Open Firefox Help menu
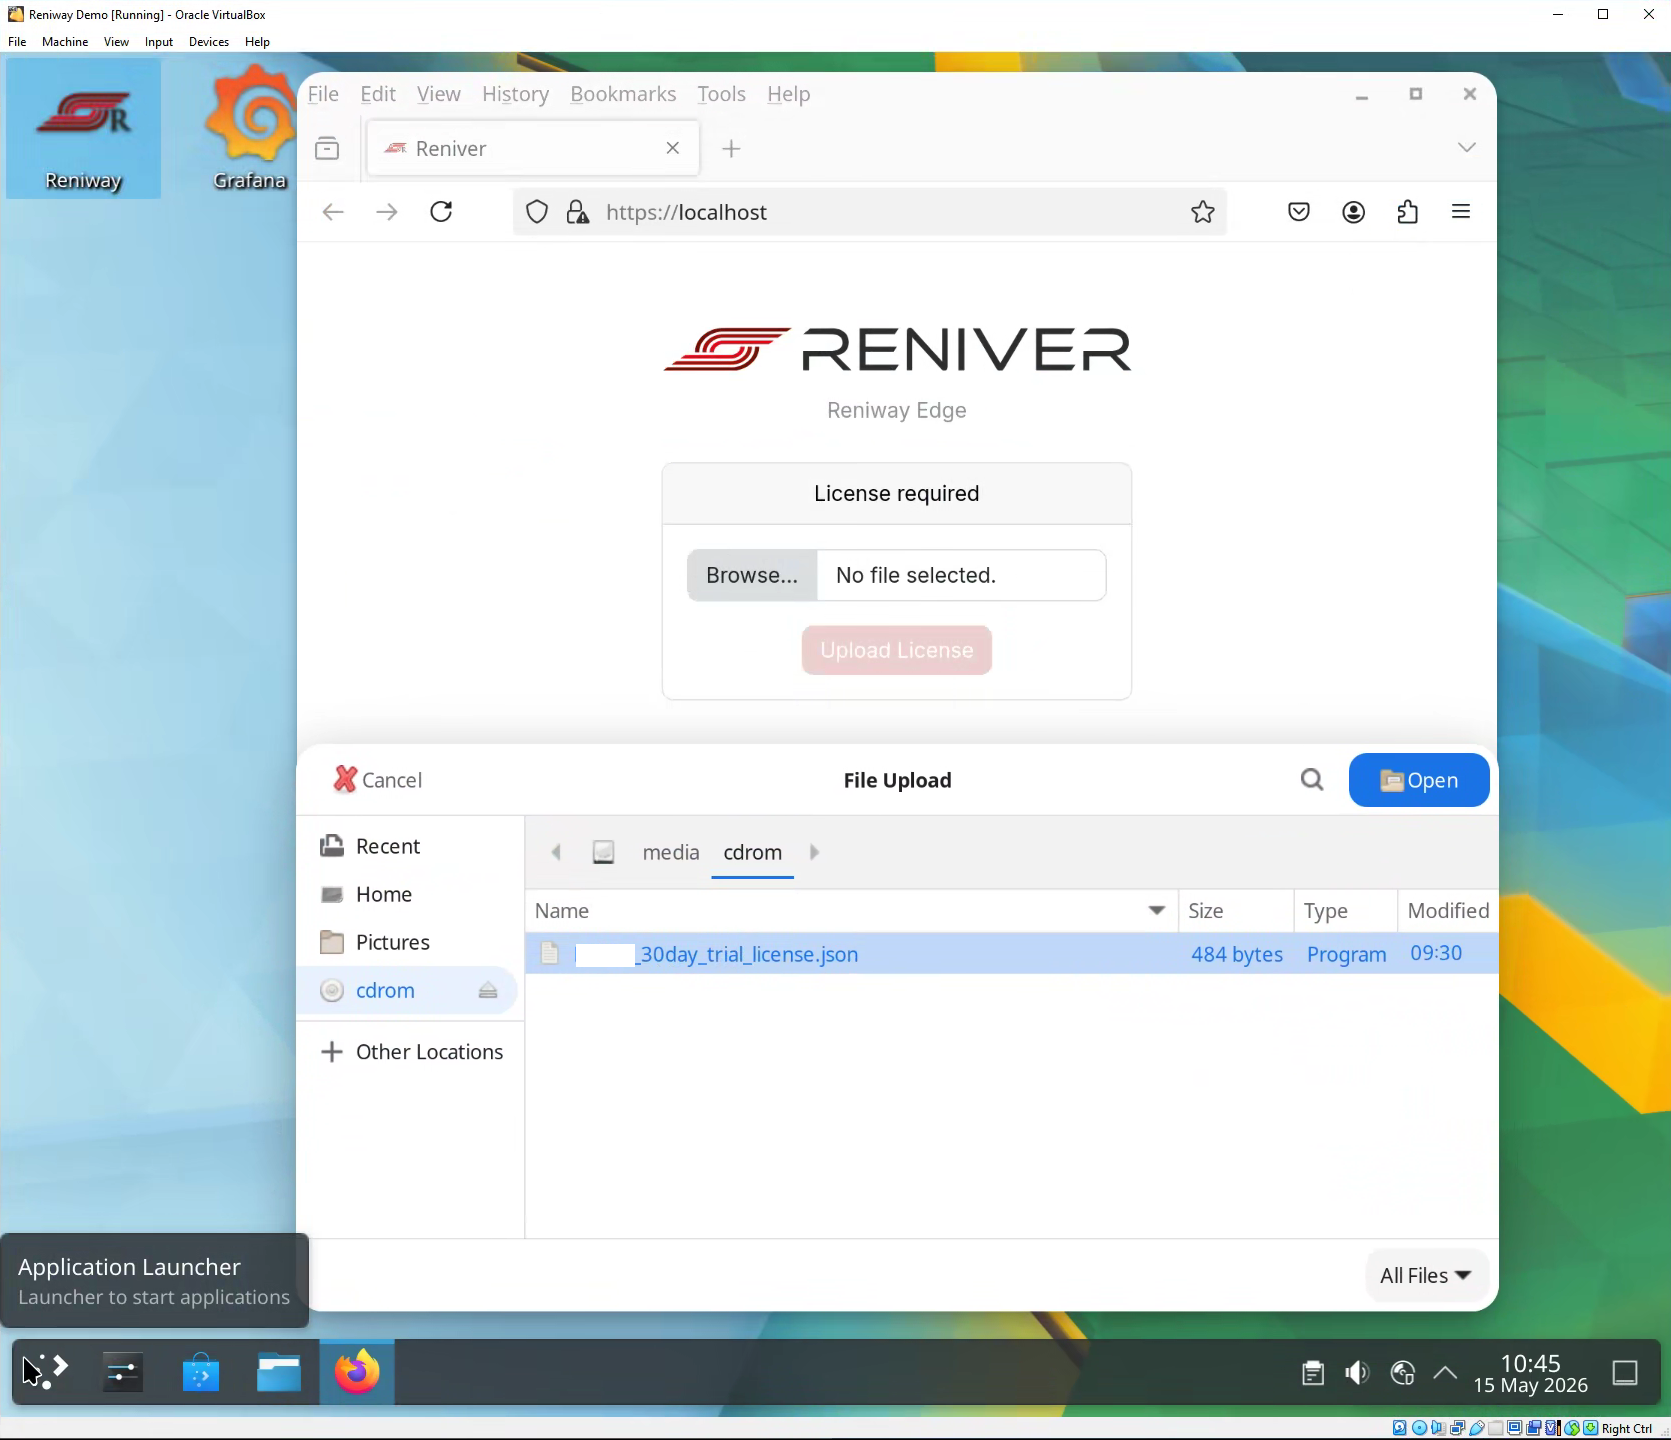This screenshot has width=1671, height=1440. click(x=789, y=94)
